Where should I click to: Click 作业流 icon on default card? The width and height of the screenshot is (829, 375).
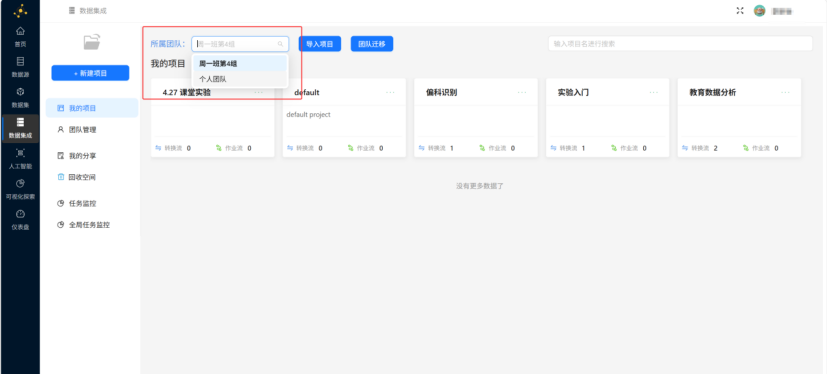351,148
